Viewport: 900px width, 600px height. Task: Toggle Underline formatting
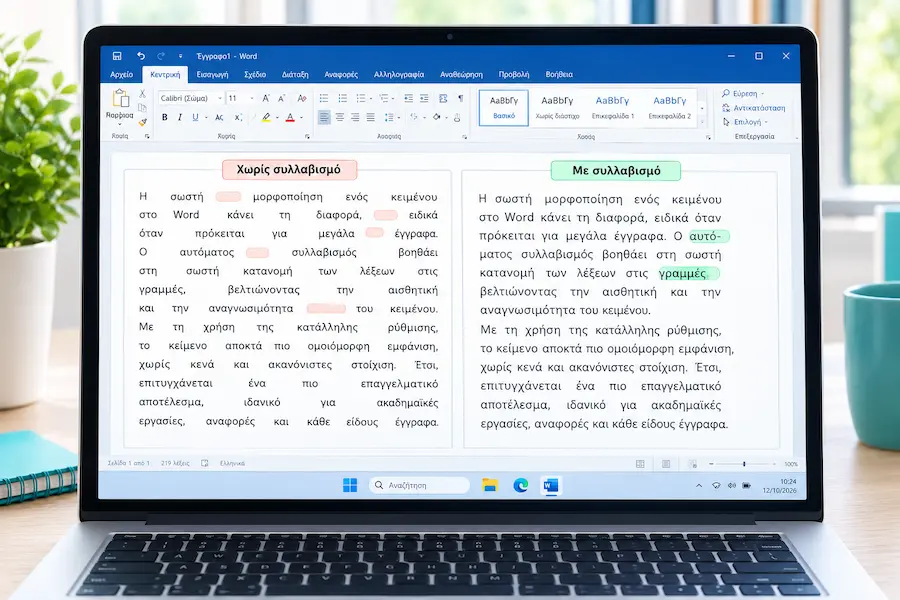tap(195, 117)
